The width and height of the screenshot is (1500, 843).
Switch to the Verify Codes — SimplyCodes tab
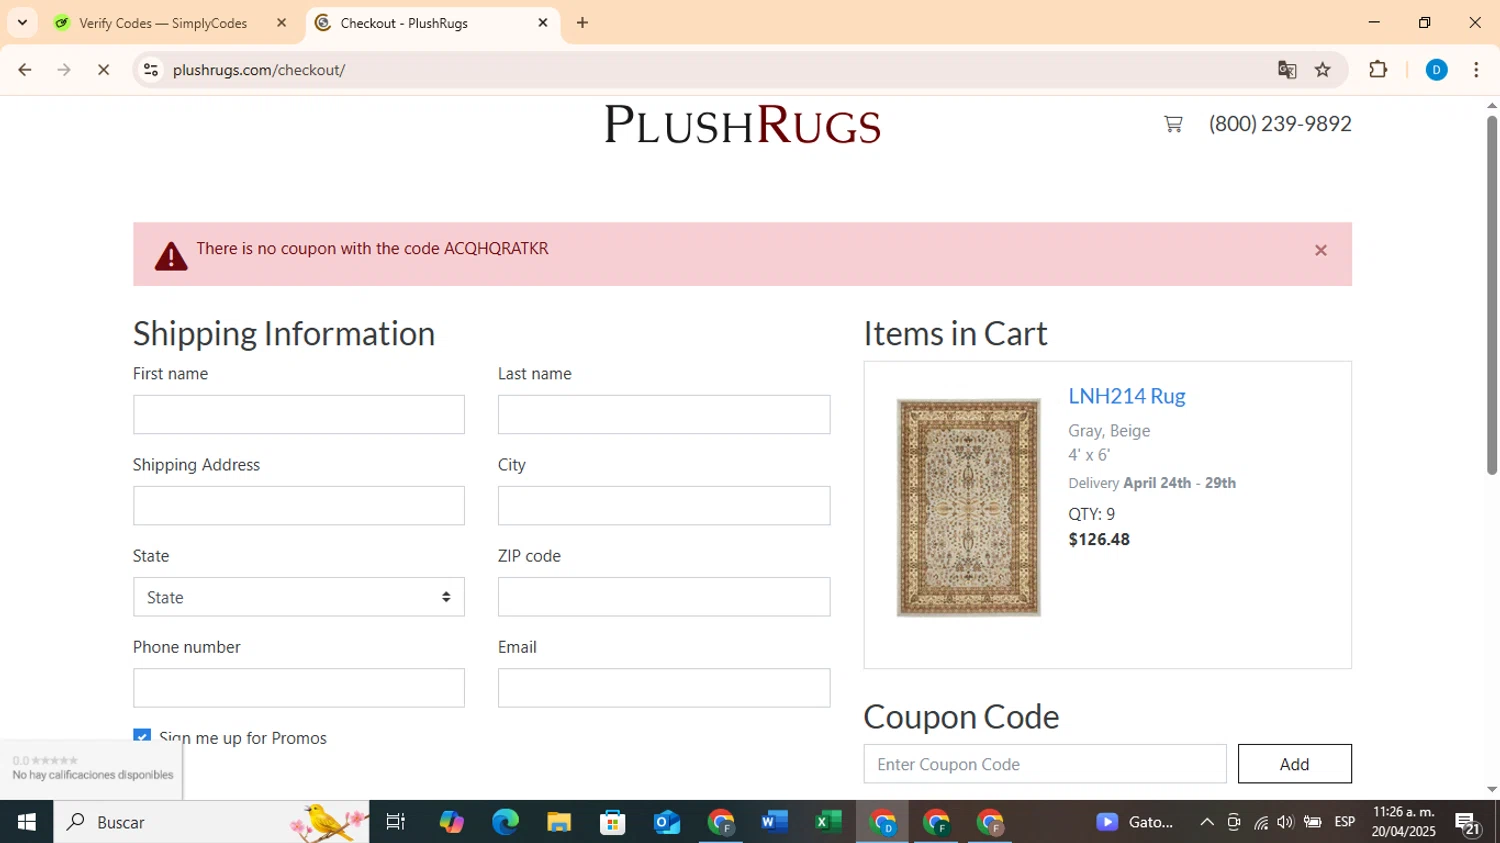click(x=163, y=23)
